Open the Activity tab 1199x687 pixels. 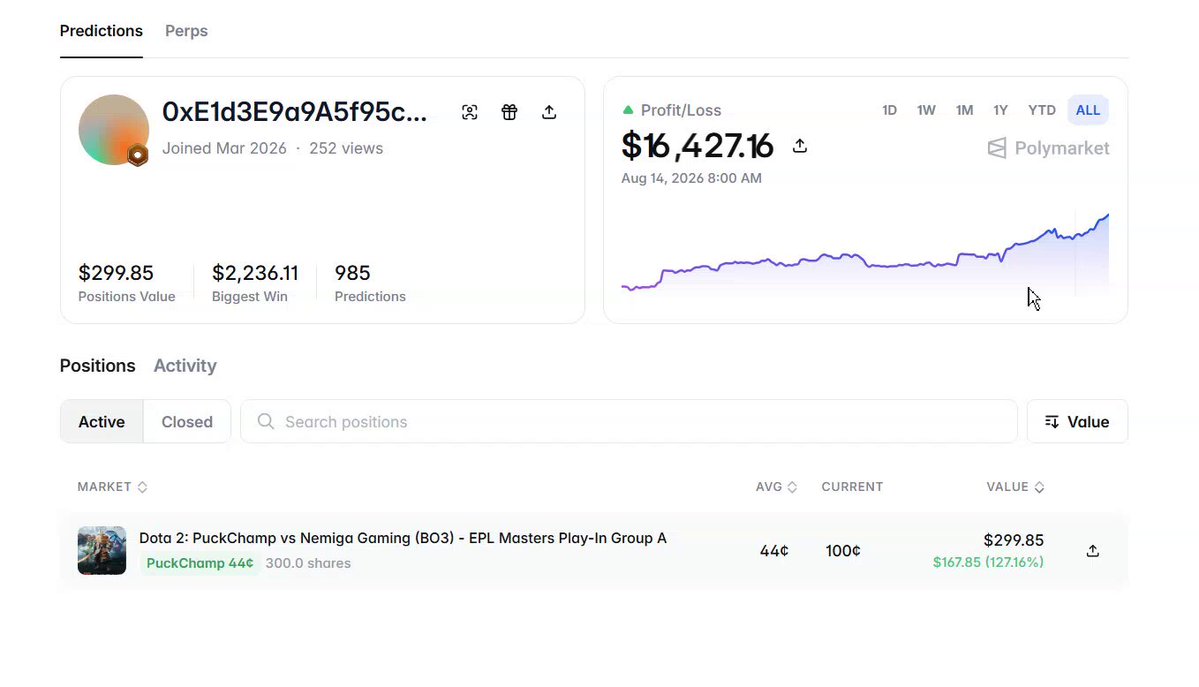(x=185, y=366)
